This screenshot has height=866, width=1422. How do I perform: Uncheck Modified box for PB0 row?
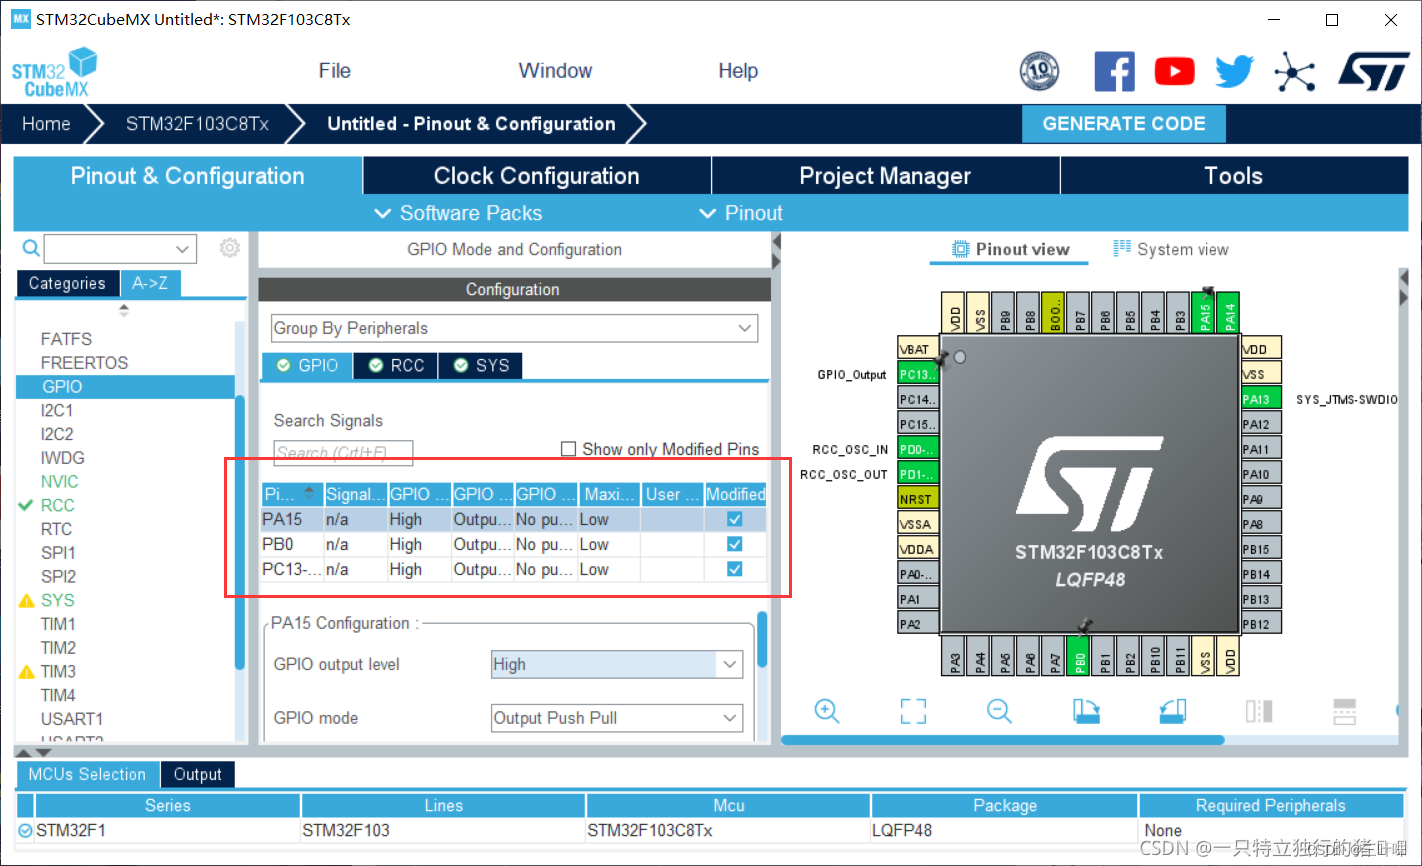735,544
